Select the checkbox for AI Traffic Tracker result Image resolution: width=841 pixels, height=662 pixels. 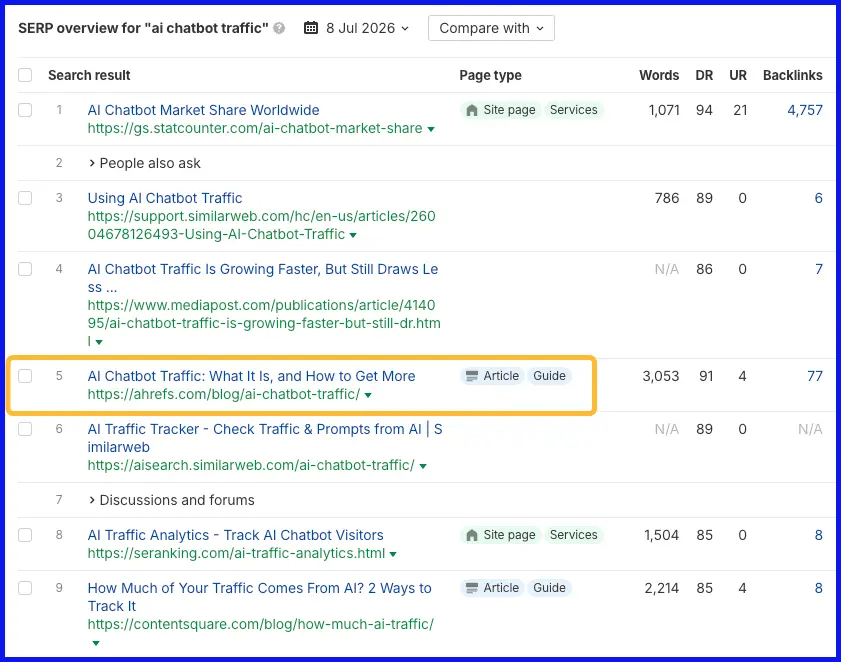pos(25,429)
